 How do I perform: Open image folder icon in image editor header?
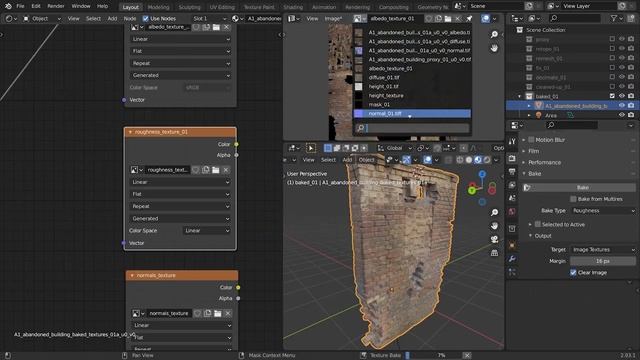(448, 18)
